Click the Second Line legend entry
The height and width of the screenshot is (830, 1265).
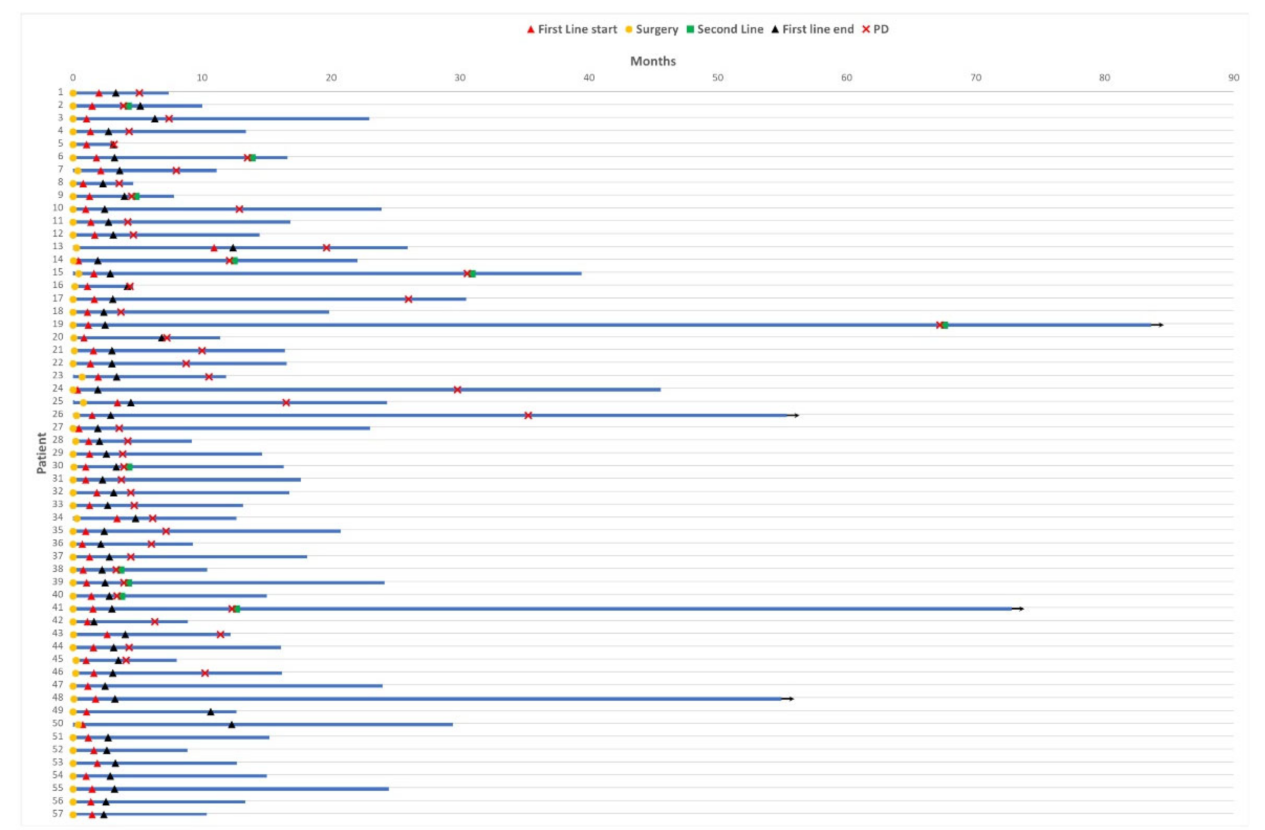[724, 29]
